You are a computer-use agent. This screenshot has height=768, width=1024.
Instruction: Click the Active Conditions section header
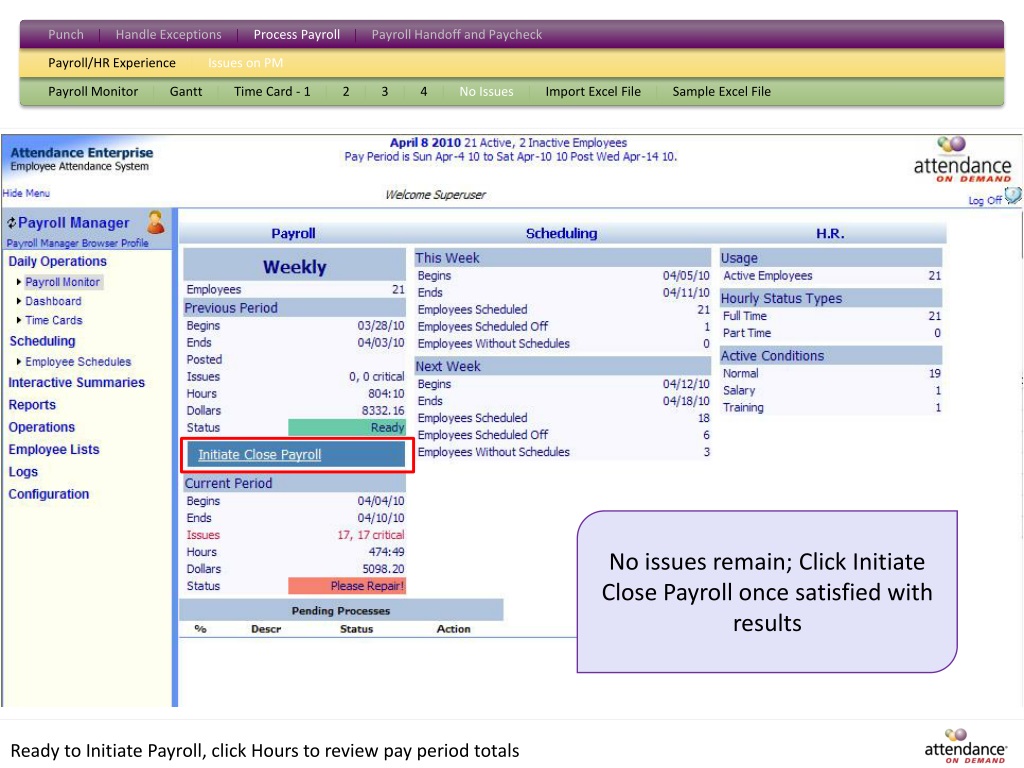(x=831, y=356)
